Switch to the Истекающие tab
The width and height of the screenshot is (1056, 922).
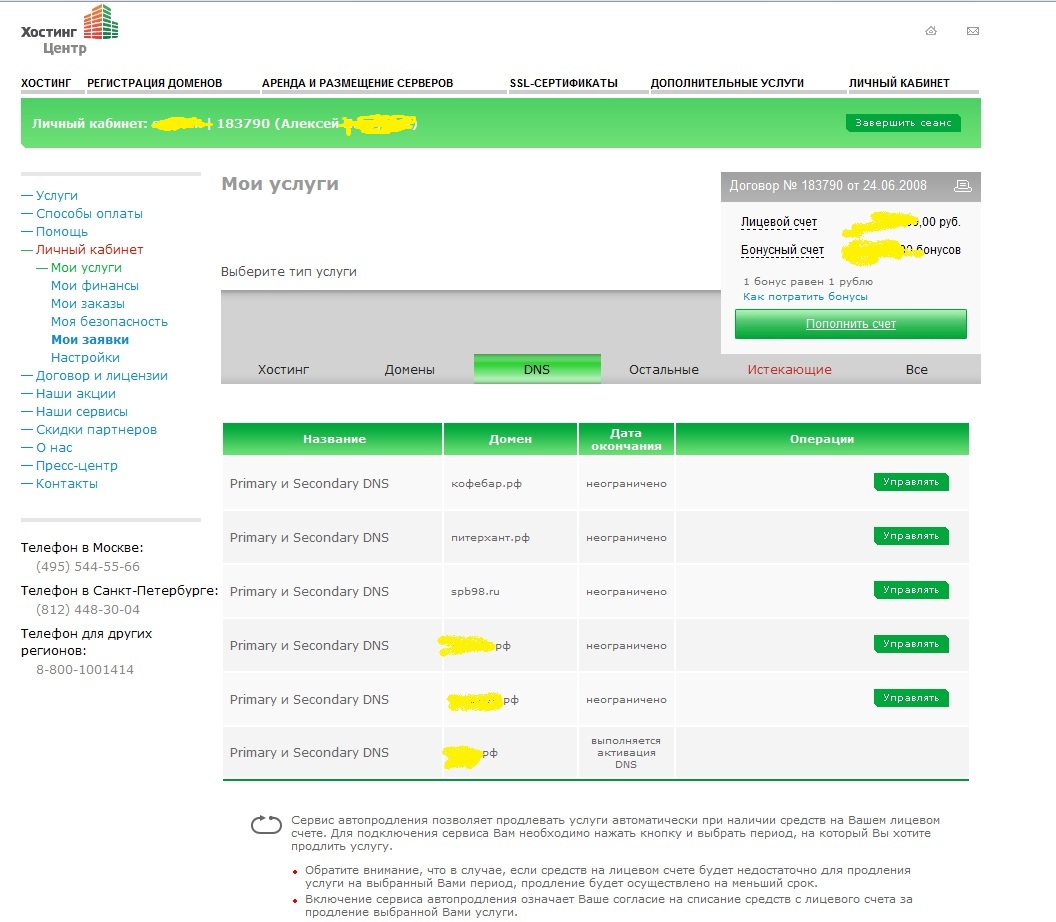(x=789, y=369)
